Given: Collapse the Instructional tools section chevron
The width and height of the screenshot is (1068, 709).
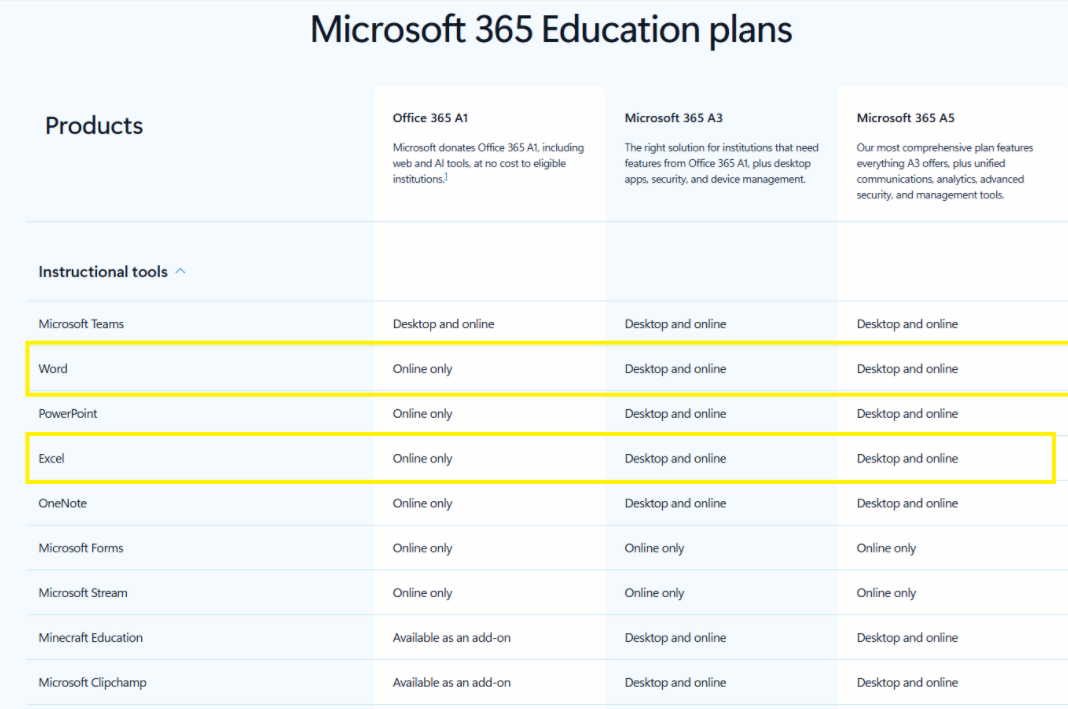Looking at the screenshot, I should click(180, 271).
